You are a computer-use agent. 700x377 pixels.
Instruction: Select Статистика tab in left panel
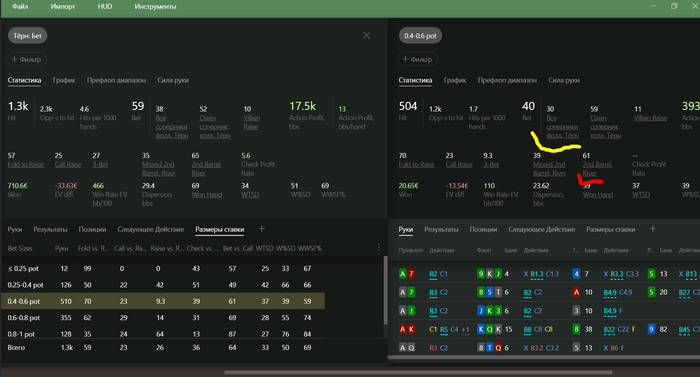point(25,80)
